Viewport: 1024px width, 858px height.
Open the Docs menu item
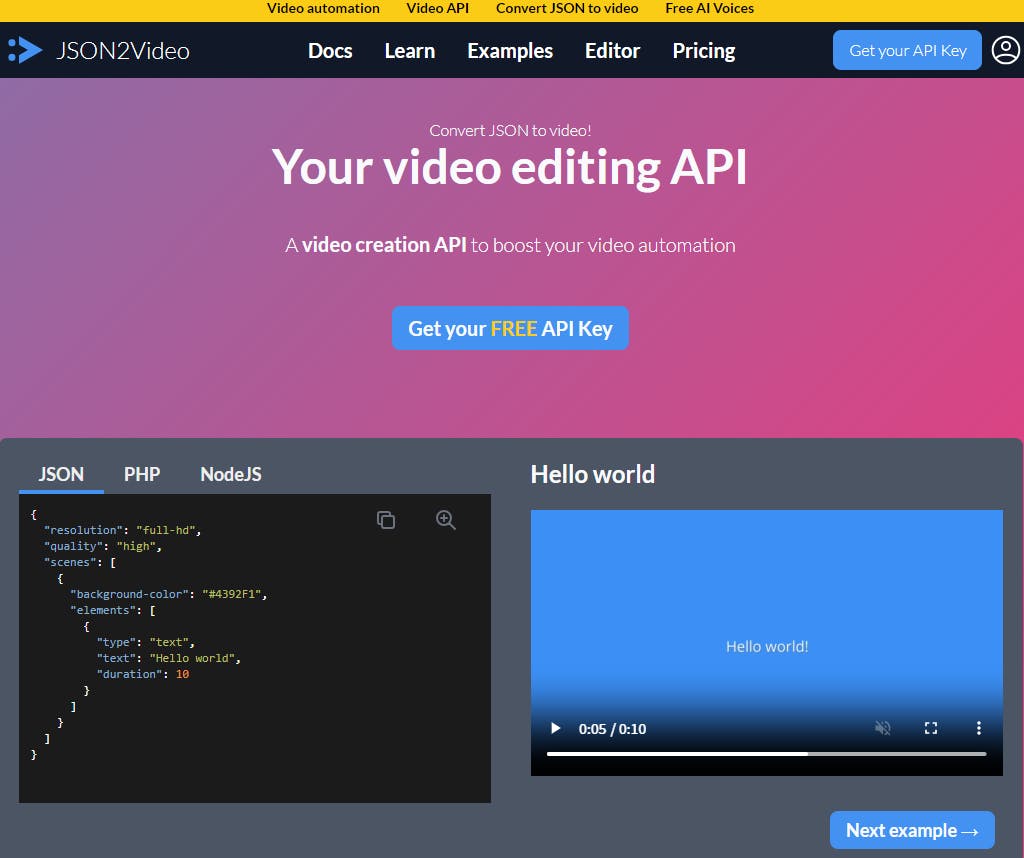click(330, 51)
